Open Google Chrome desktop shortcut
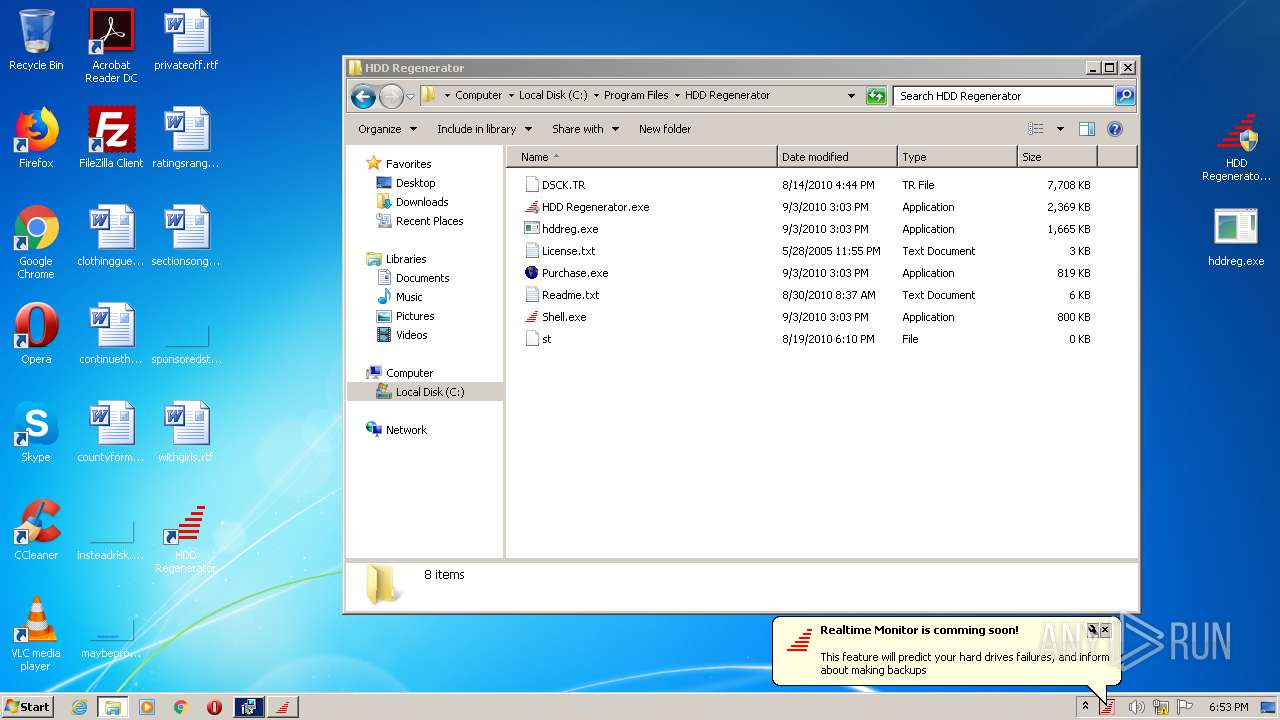This screenshot has height=720, width=1280. pyautogui.click(x=36, y=242)
